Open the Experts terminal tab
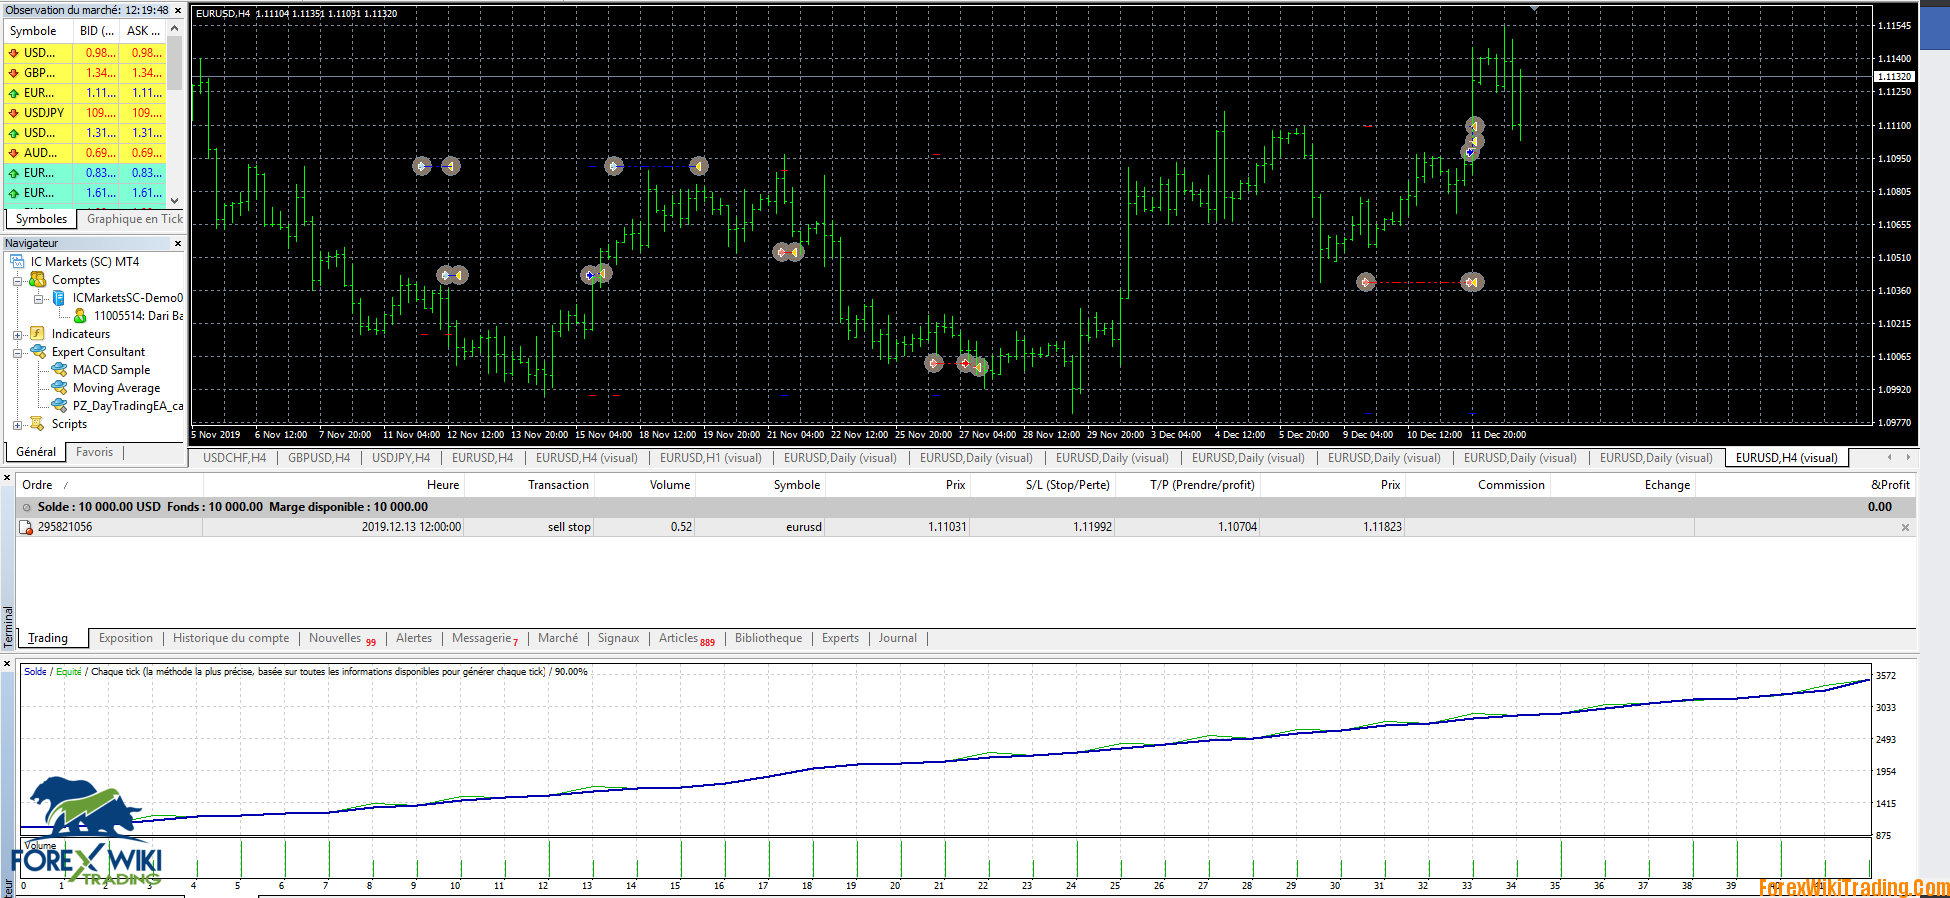The image size is (1950, 898). pos(840,638)
